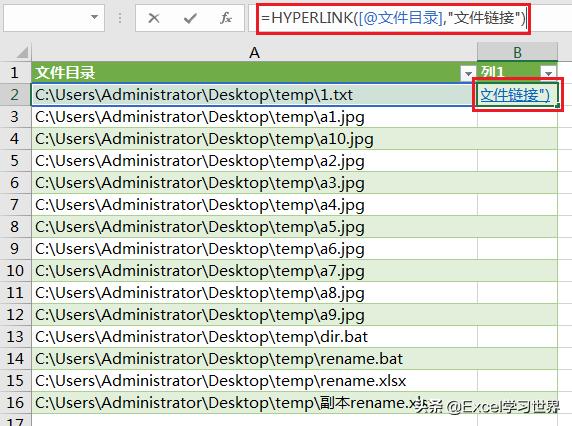Image resolution: width=572 pixels, height=426 pixels.
Task: Click the 文件链接 hyperlink in B2
Action: point(514,95)
